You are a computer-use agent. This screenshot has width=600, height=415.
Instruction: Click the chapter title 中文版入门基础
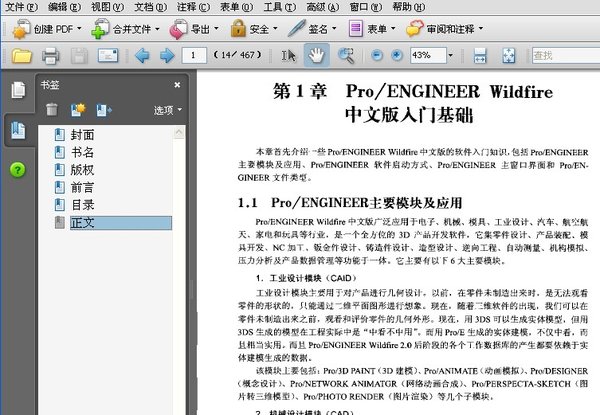409,115
